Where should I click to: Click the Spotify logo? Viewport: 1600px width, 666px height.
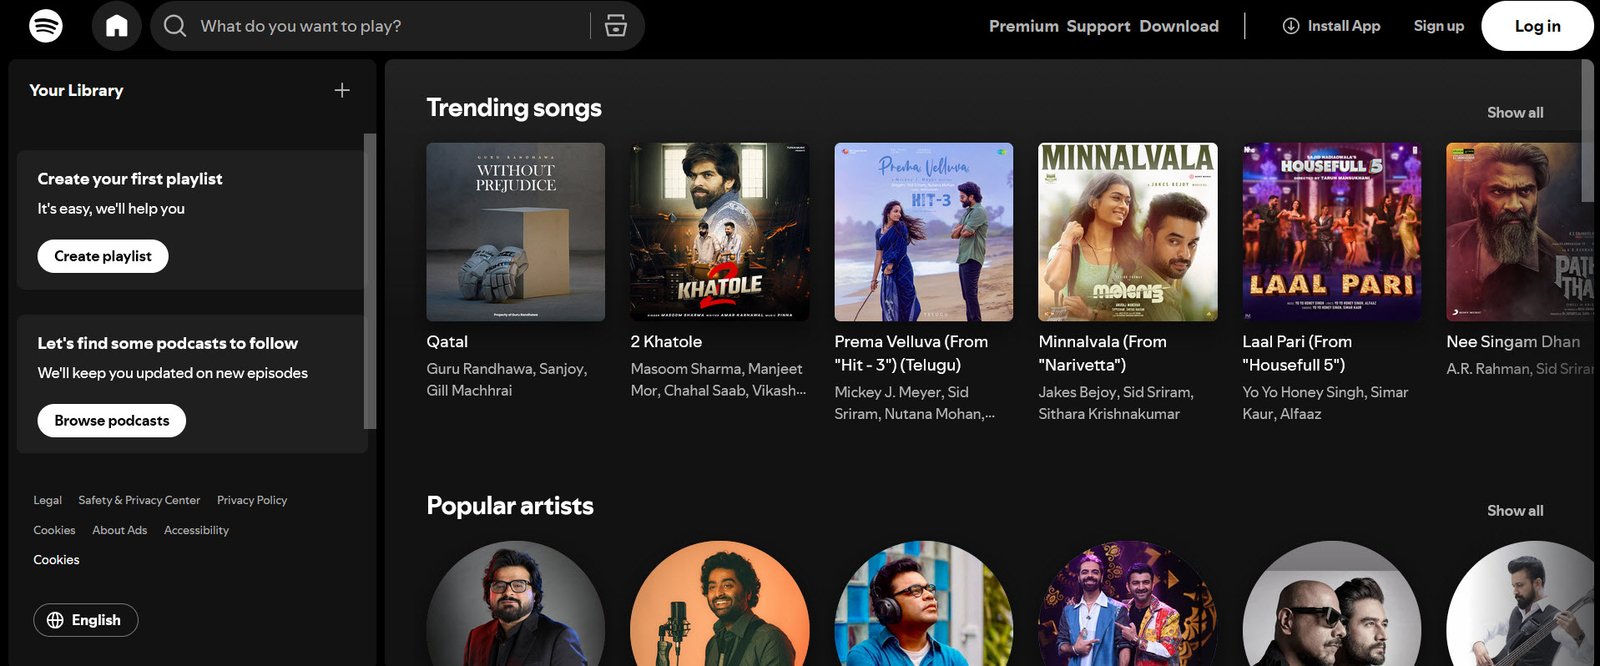click(x=46, y=25)
